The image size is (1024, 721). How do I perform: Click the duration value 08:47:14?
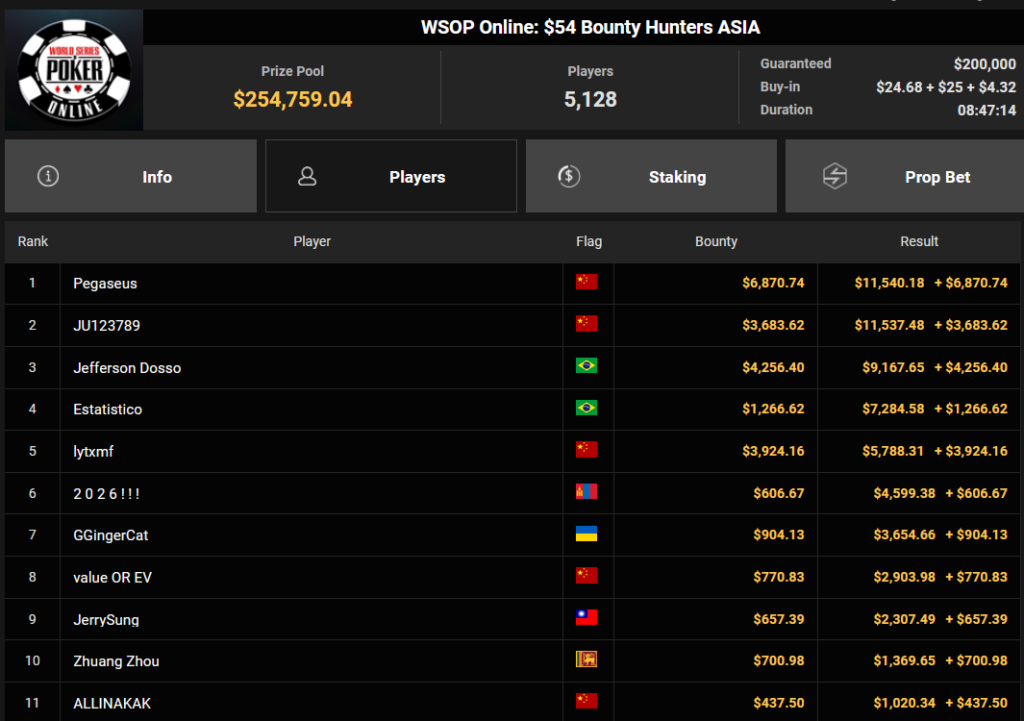[987, 110]
